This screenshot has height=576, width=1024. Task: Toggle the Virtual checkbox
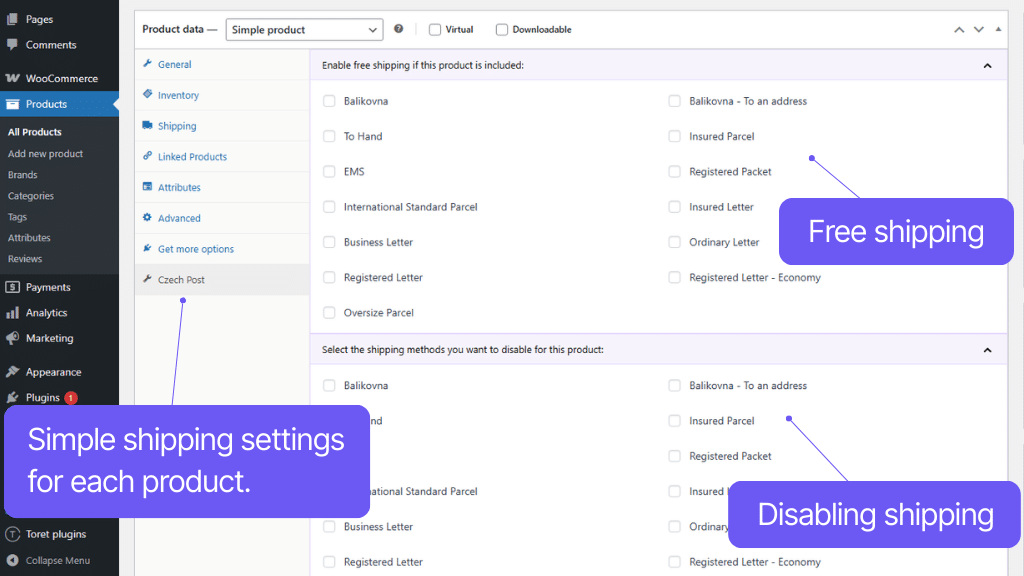[435, 29]
